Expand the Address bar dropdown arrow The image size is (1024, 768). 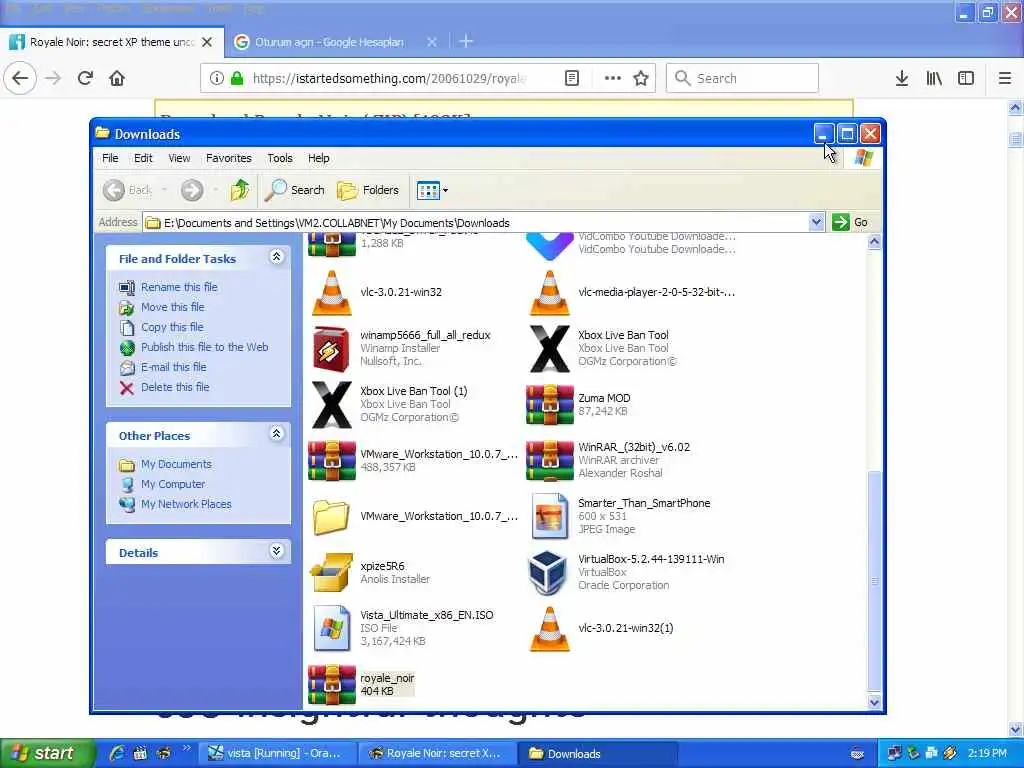[x=816, y=222]
